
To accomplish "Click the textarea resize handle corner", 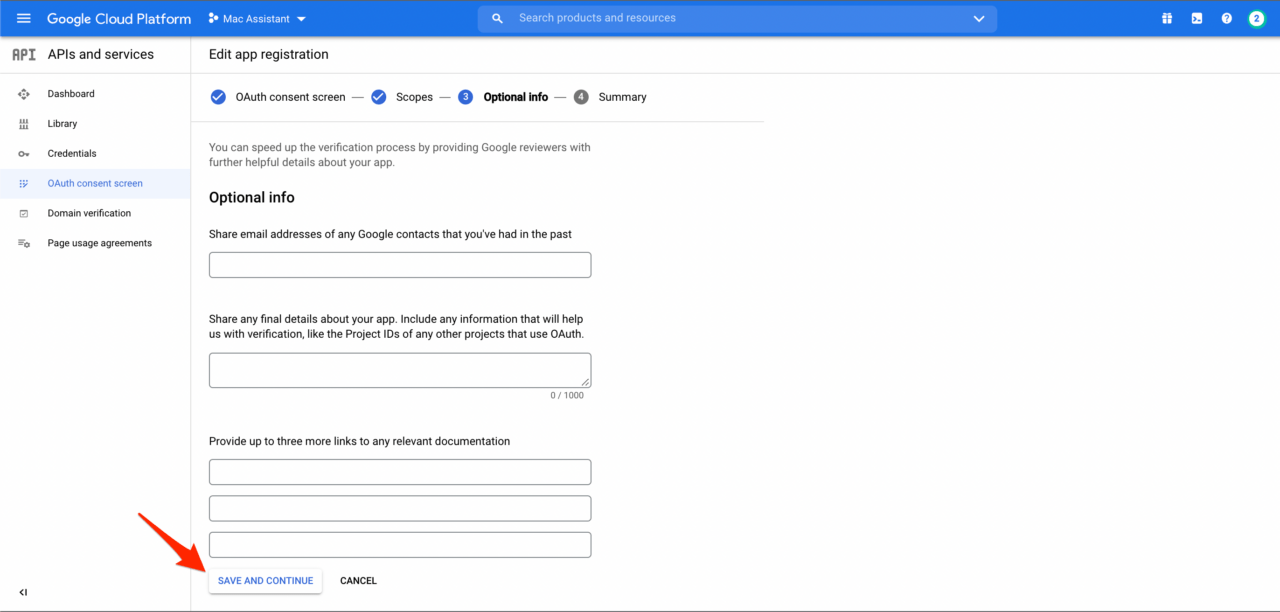I will tap(585, 382).
